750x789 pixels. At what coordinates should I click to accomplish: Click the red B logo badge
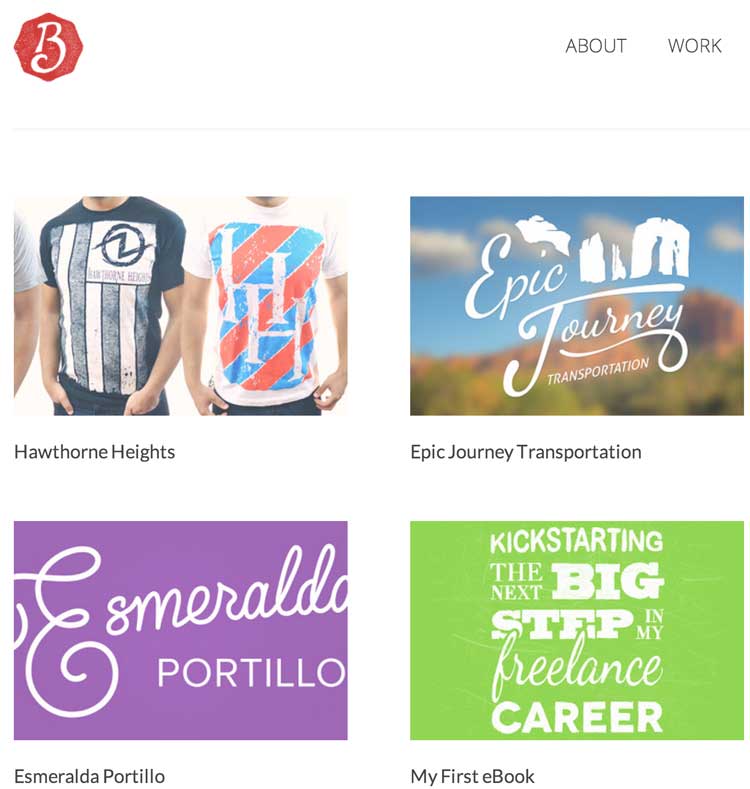coord(48,46)
